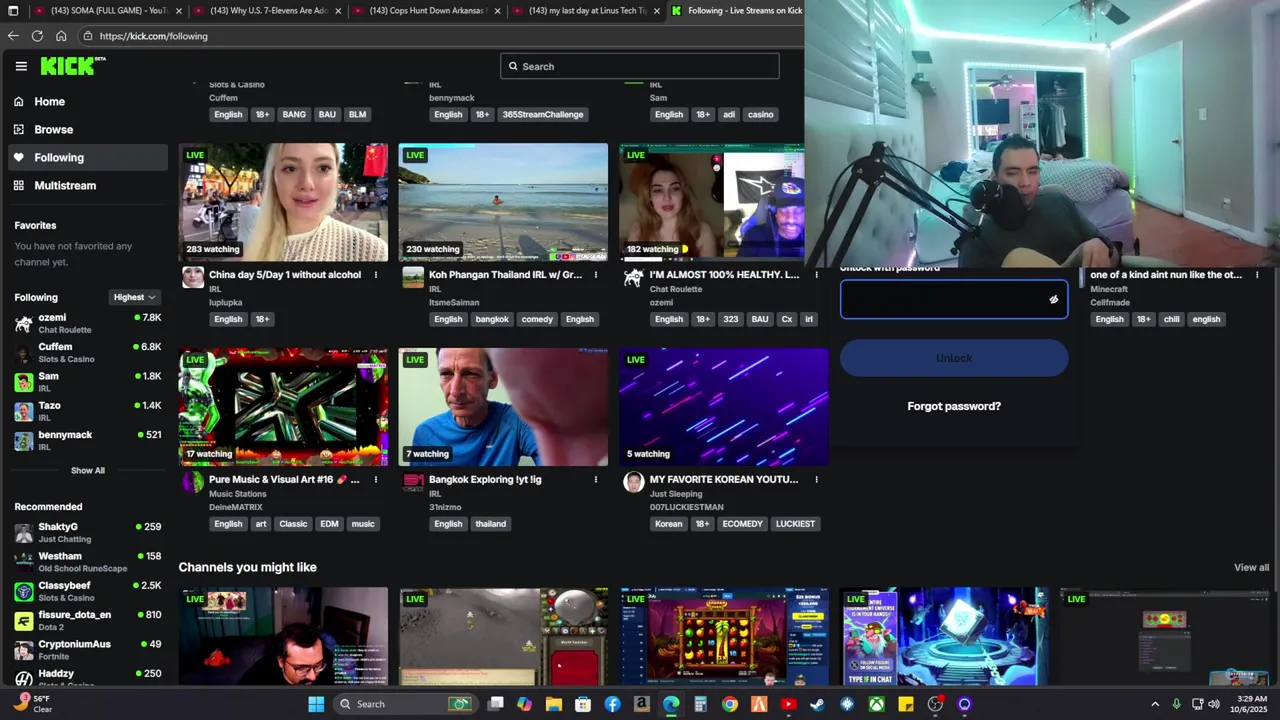Open Task View on the taskbar
This screenshot has height=720, width=1280.
pos(495,704)
